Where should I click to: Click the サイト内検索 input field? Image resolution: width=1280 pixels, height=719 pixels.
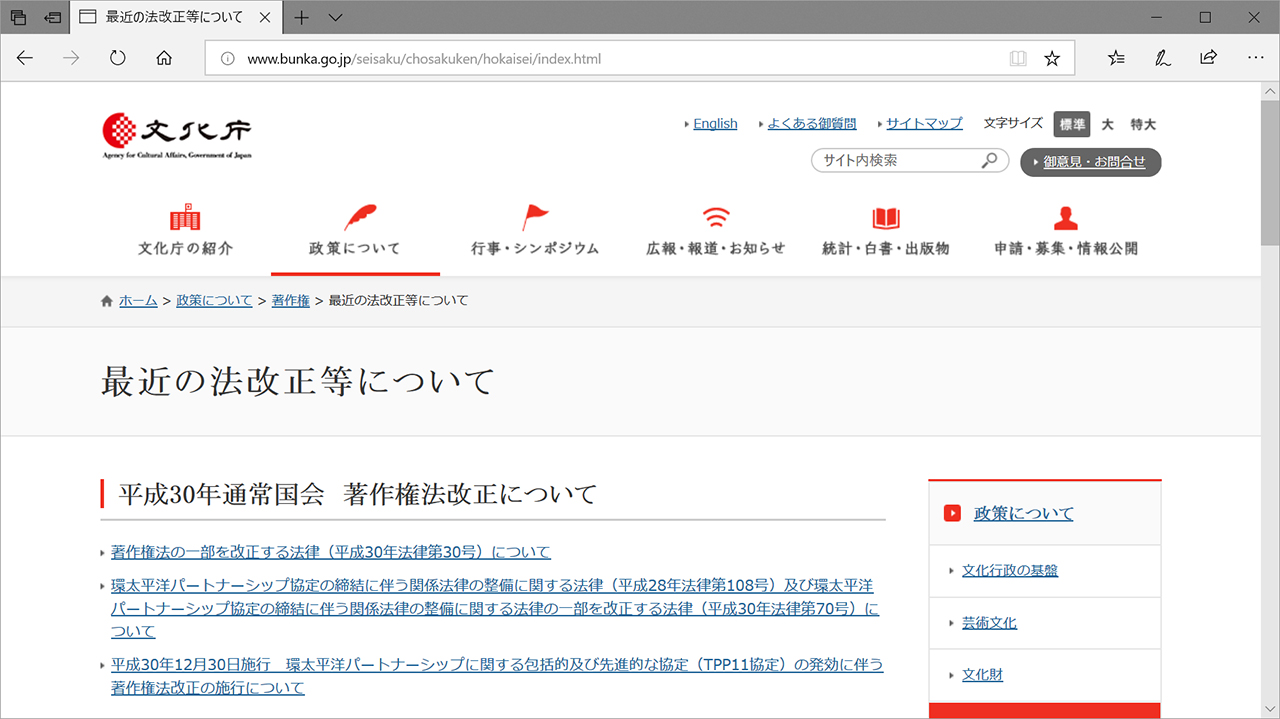[895, 160]
